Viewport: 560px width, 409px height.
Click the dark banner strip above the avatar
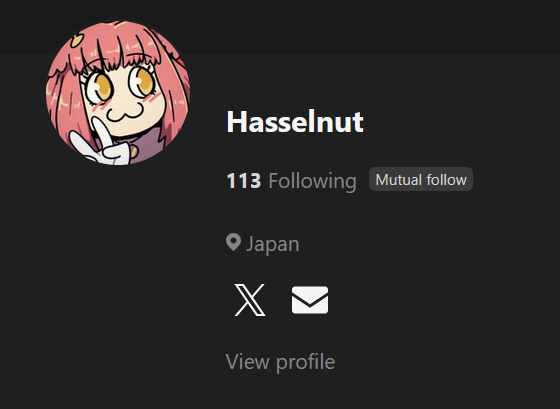357,27
